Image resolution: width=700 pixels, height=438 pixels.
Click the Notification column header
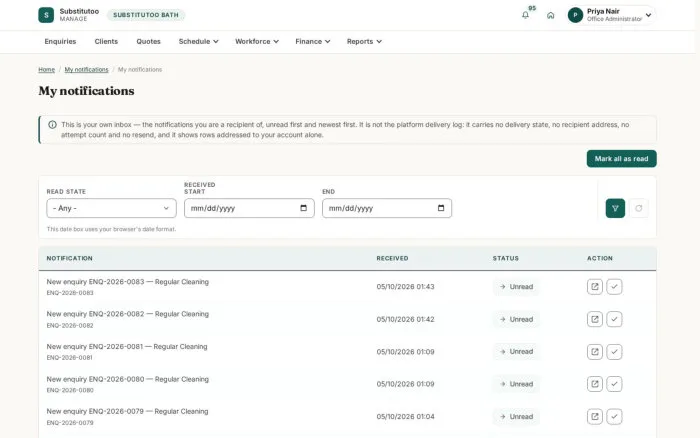70,259
